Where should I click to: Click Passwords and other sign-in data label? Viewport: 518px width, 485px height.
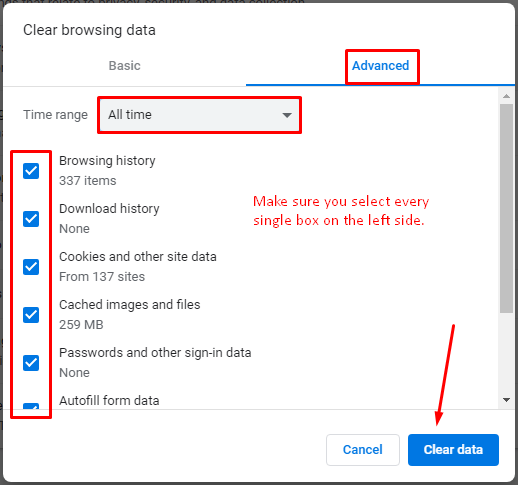tap(155, 353)
